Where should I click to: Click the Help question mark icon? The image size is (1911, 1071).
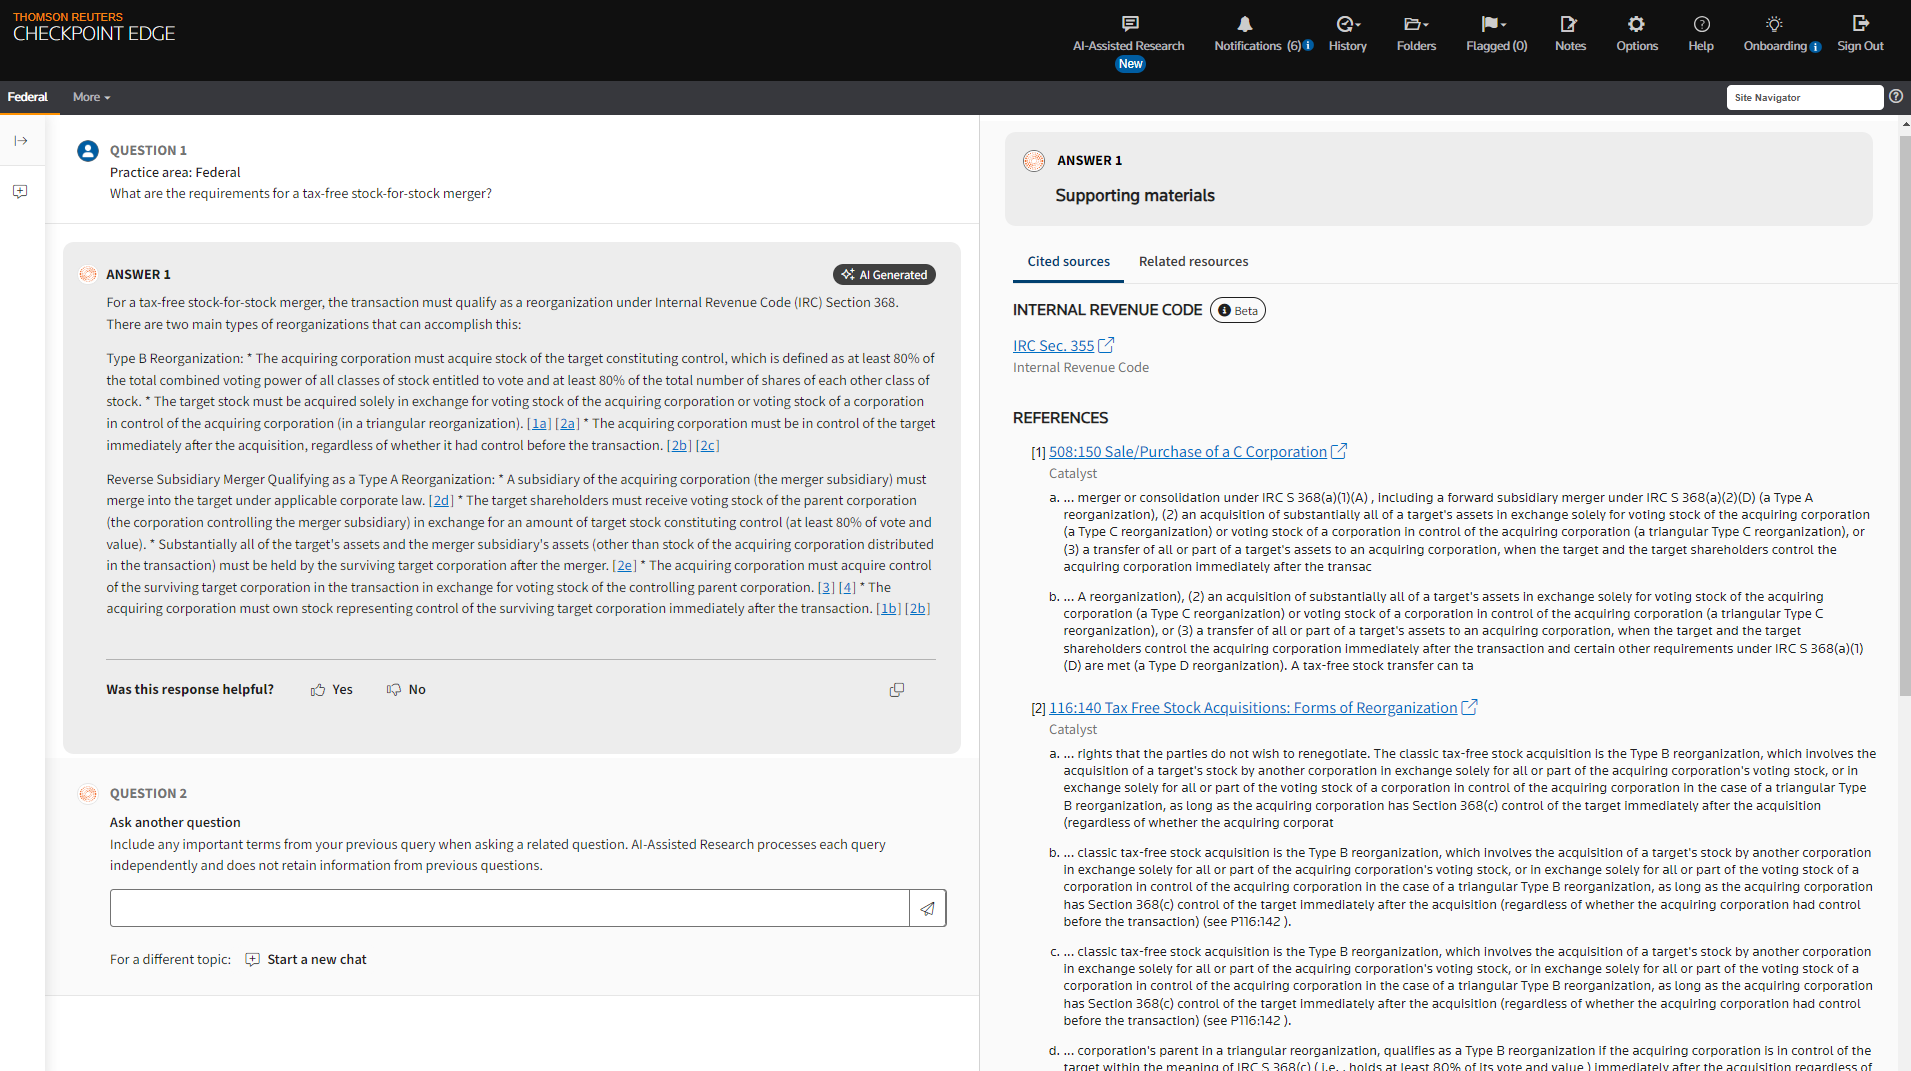[x=1701, y=24]
